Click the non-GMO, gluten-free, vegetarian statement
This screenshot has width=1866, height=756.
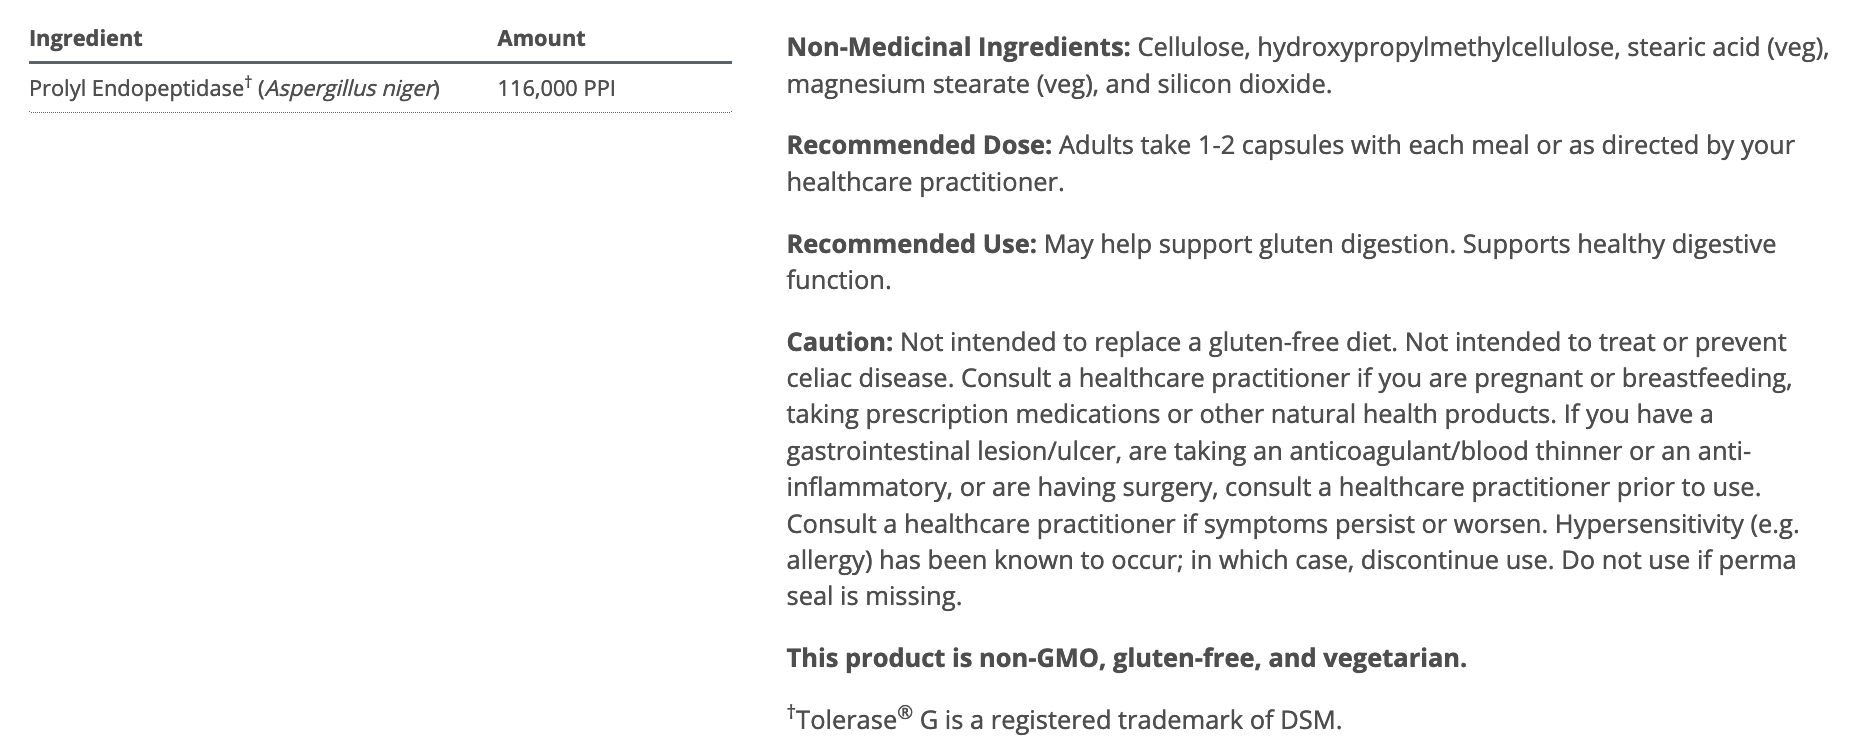tap(1126, 658)
